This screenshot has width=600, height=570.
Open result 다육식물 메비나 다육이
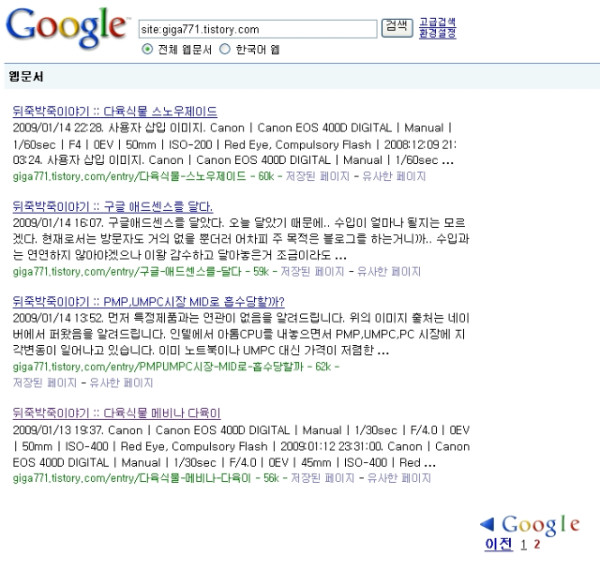coord(116,413)
